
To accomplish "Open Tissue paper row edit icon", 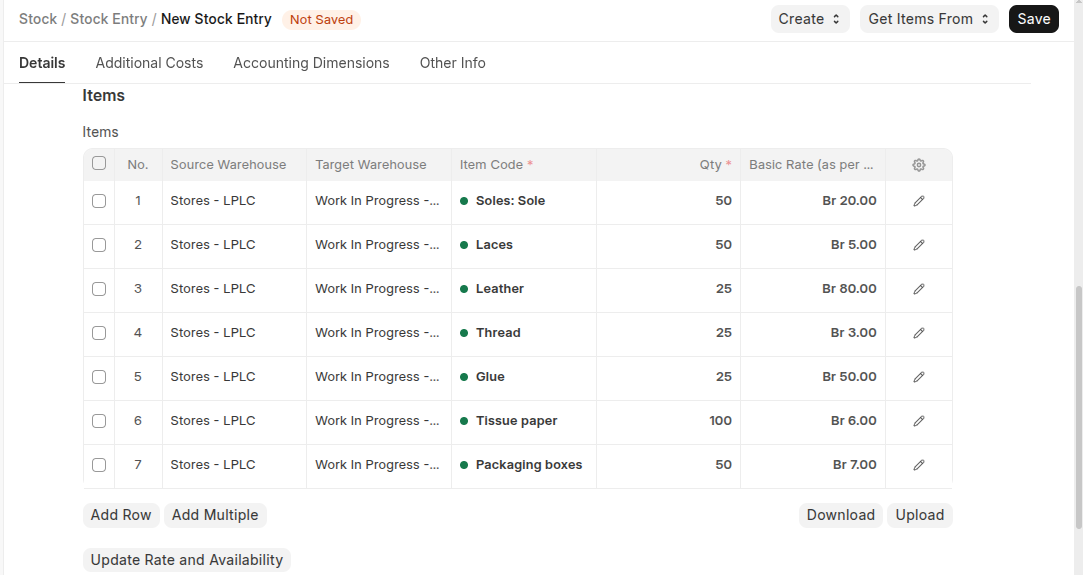I will pos(919,421).
